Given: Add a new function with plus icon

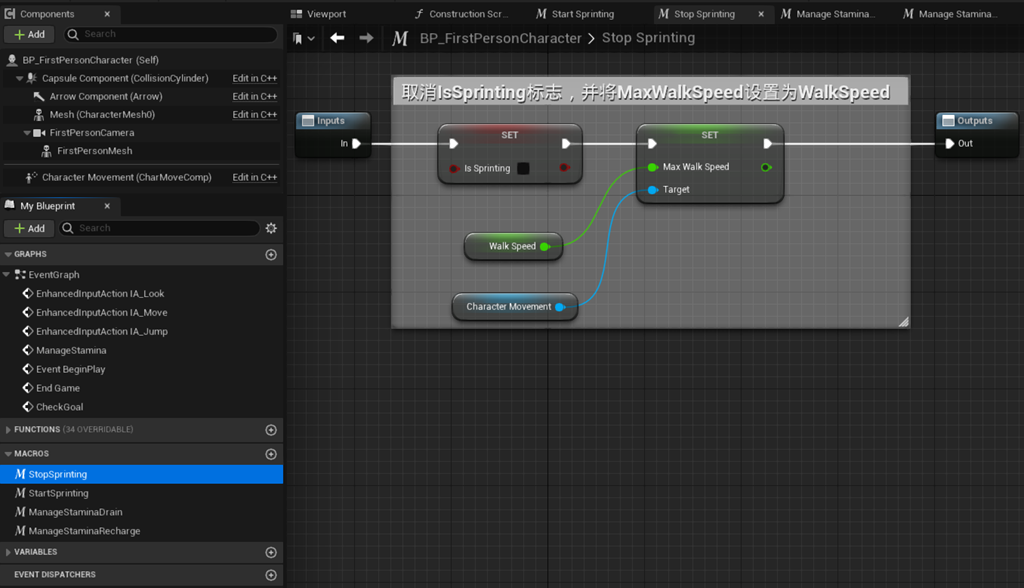Looking at the screenshot, I should [x=271, y=430].
